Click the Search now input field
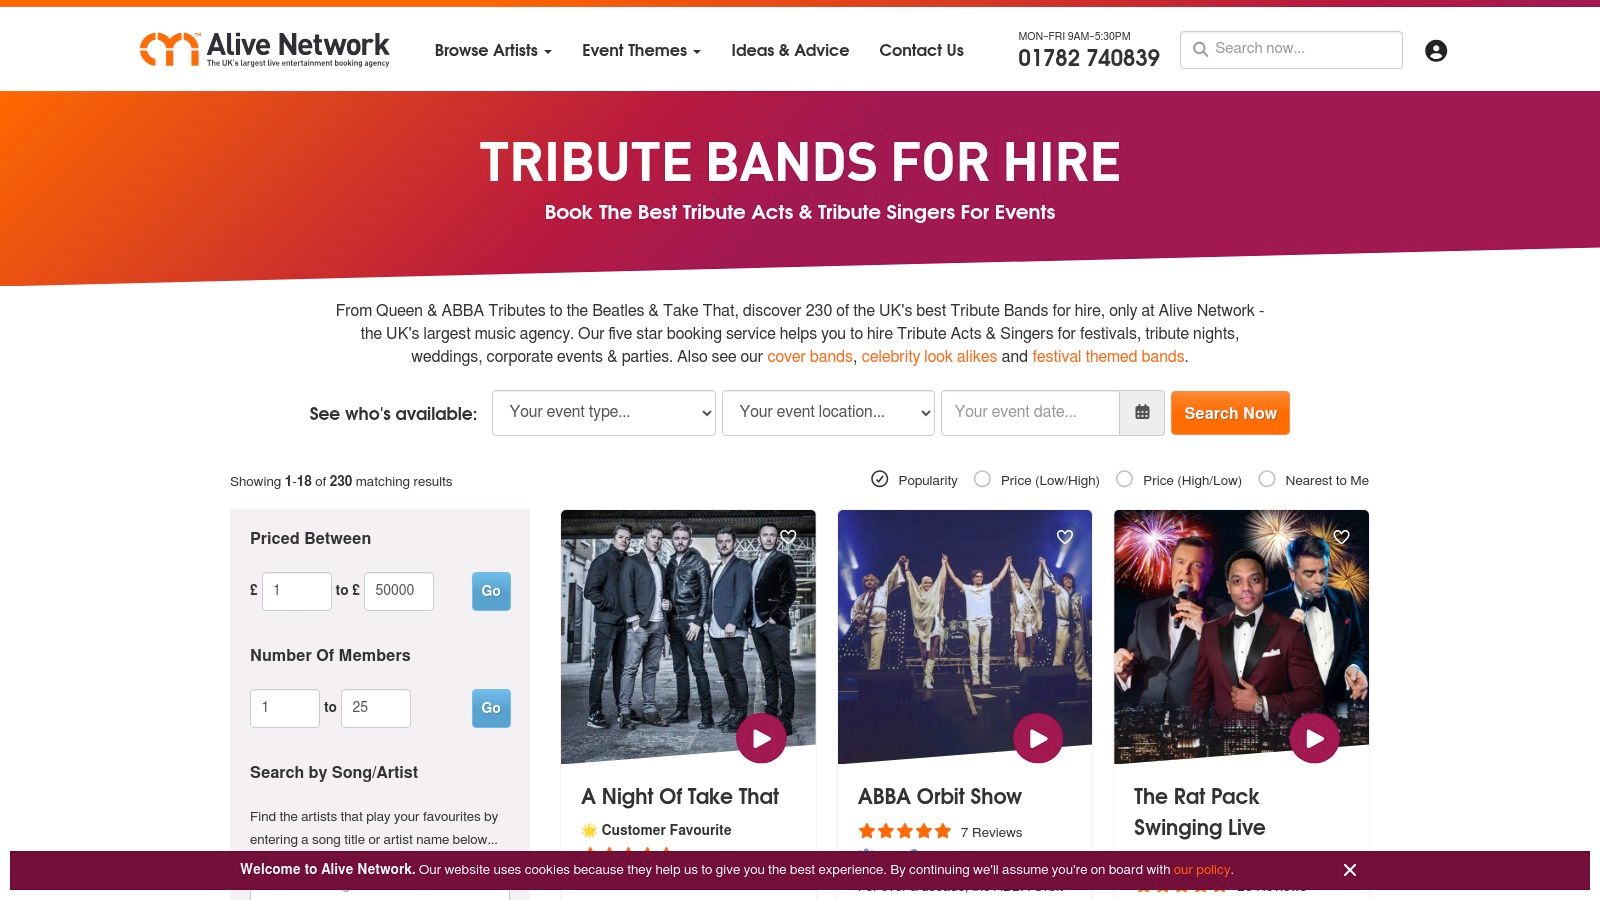 click(x=1291, y=50)
